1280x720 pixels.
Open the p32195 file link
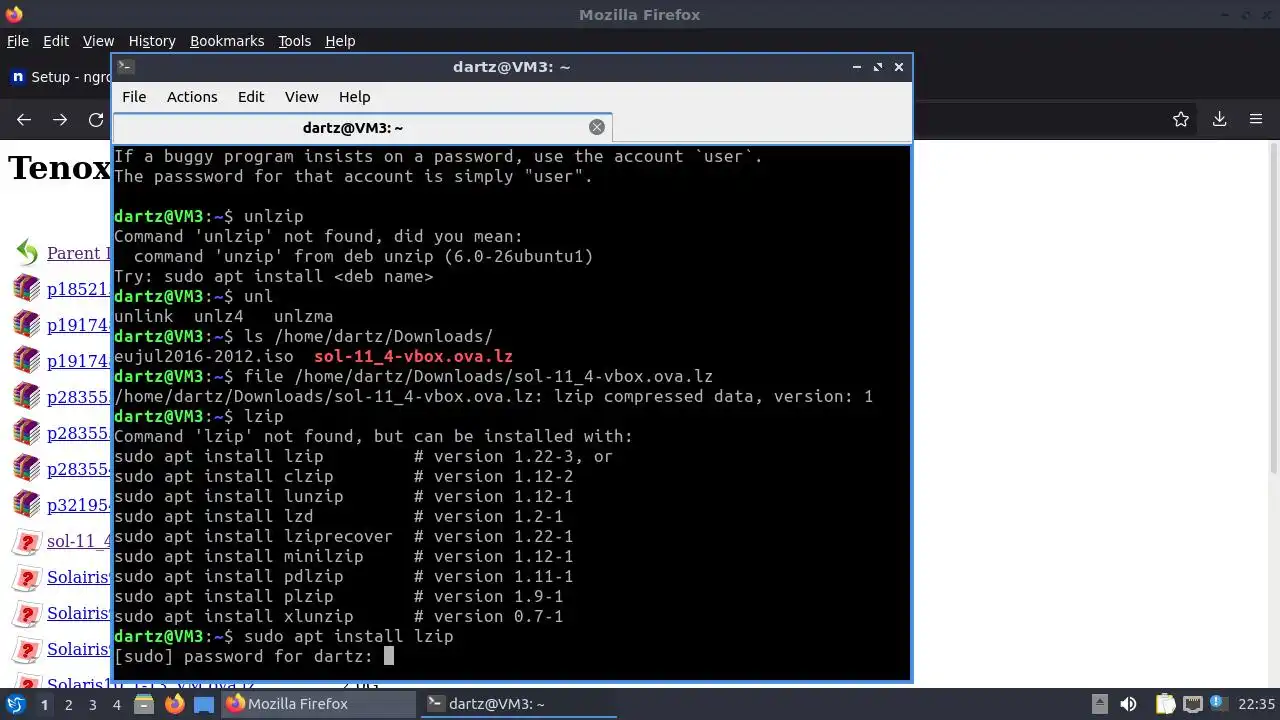(78, 505)
